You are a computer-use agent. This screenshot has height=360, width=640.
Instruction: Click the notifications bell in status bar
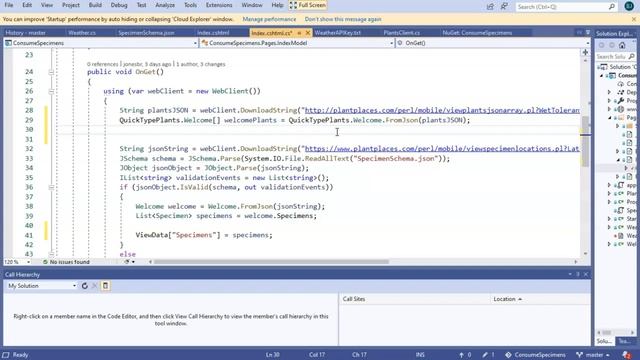(627, 355)
